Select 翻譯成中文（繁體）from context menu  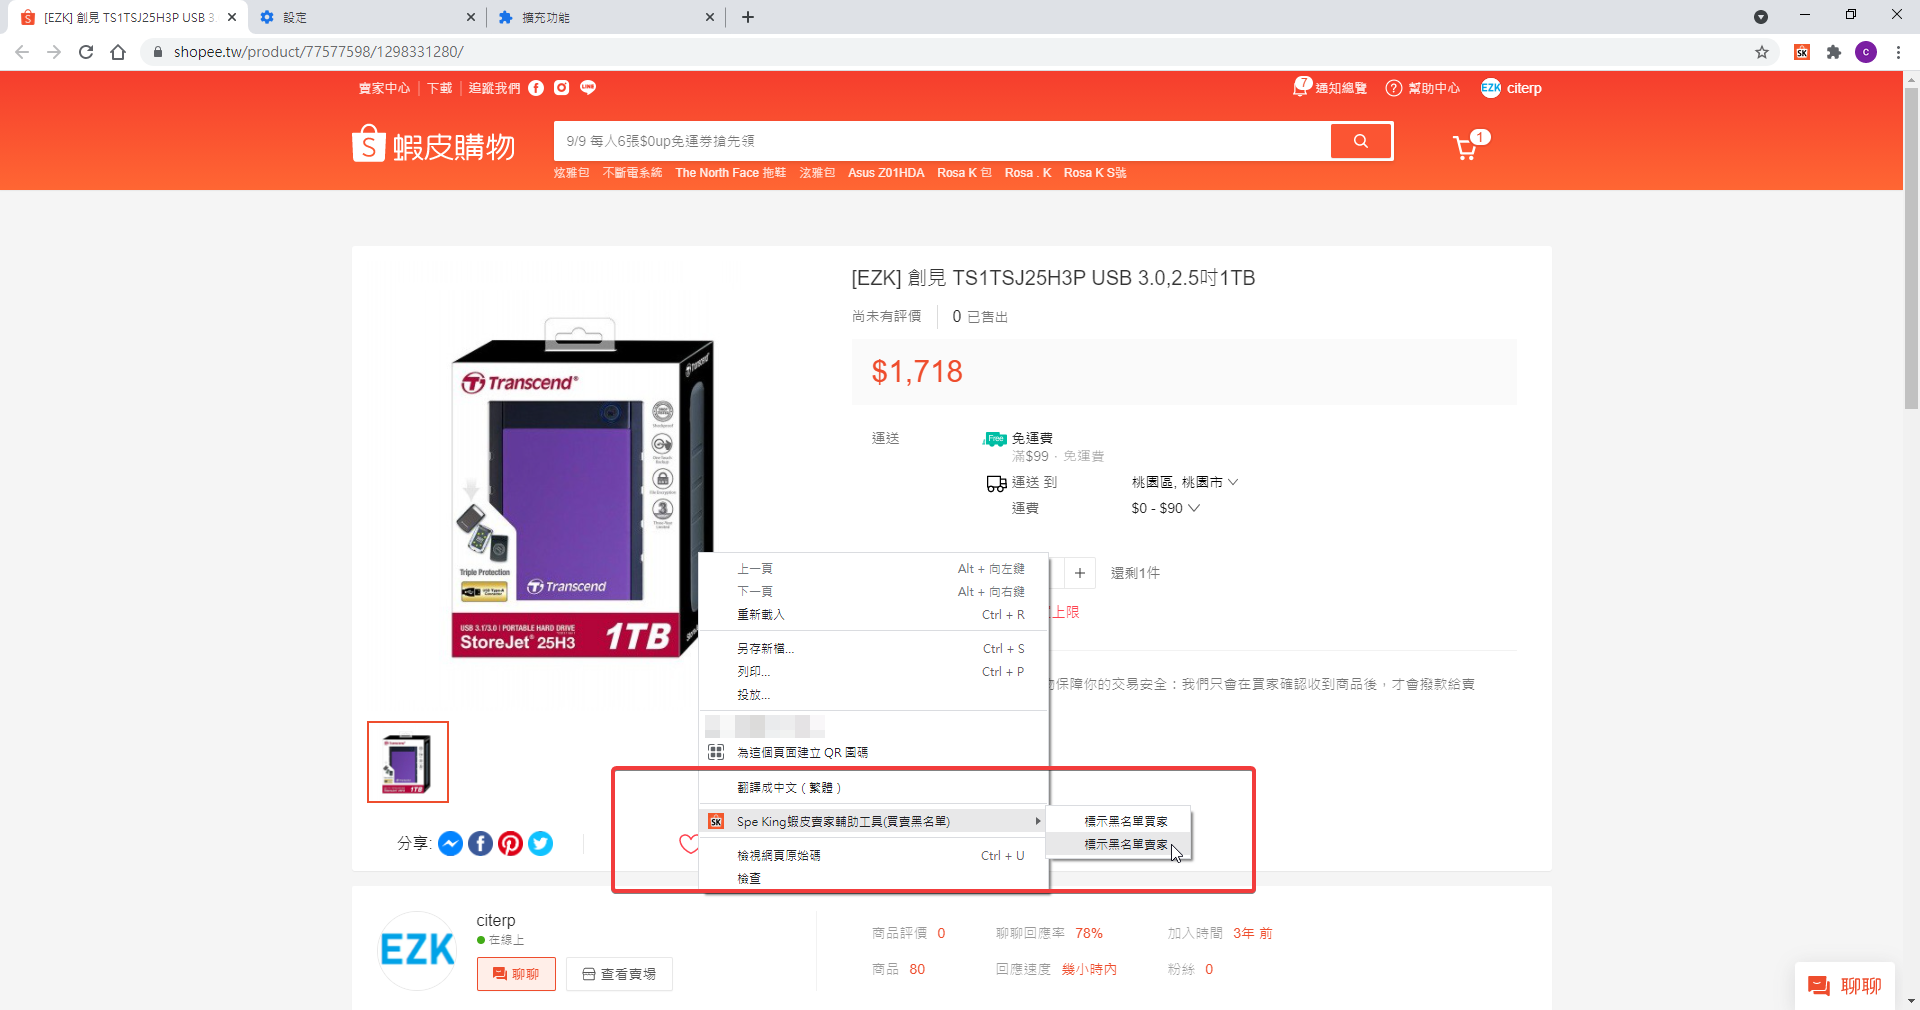(789, 788)
